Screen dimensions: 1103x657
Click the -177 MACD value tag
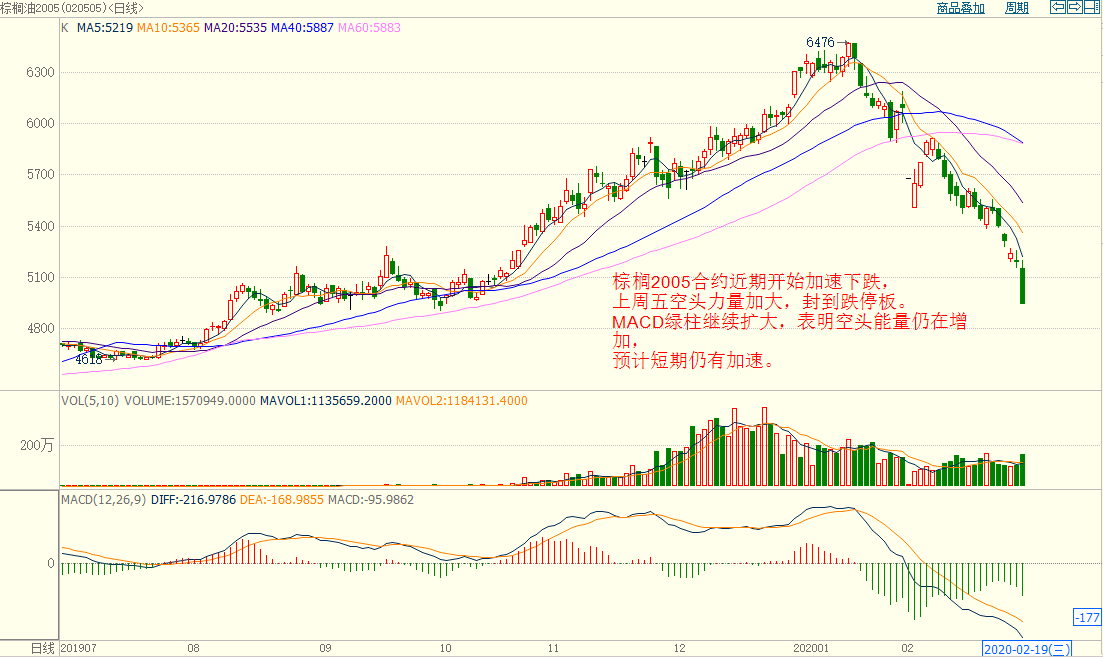[x=1086, y=616]
